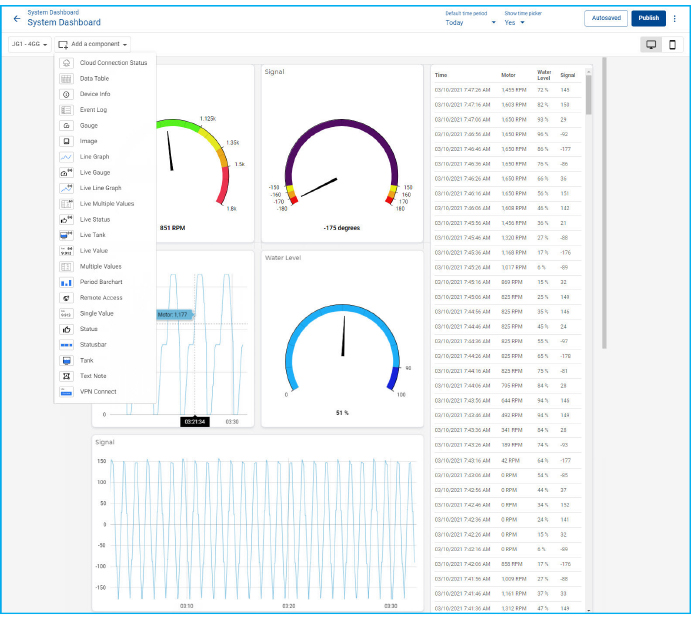Click the Signal line graph title

[x=105, y=442]
